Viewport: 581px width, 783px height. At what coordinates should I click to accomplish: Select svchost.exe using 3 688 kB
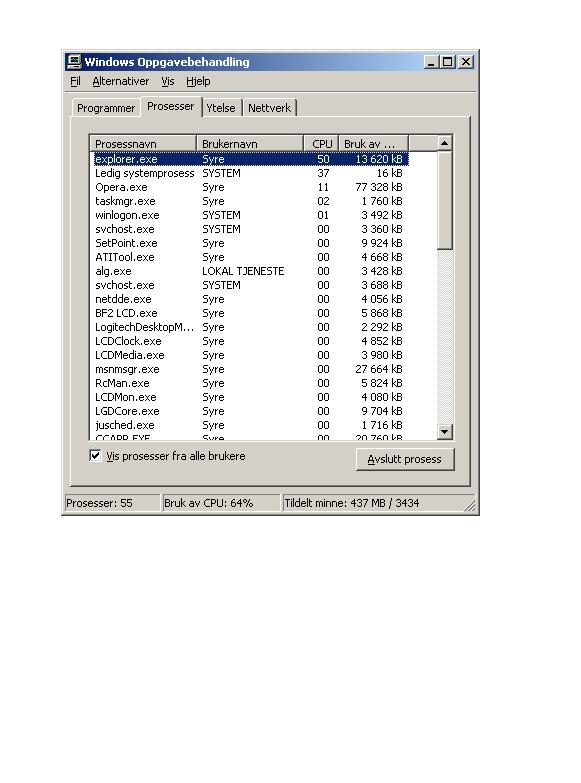(251, 285)
